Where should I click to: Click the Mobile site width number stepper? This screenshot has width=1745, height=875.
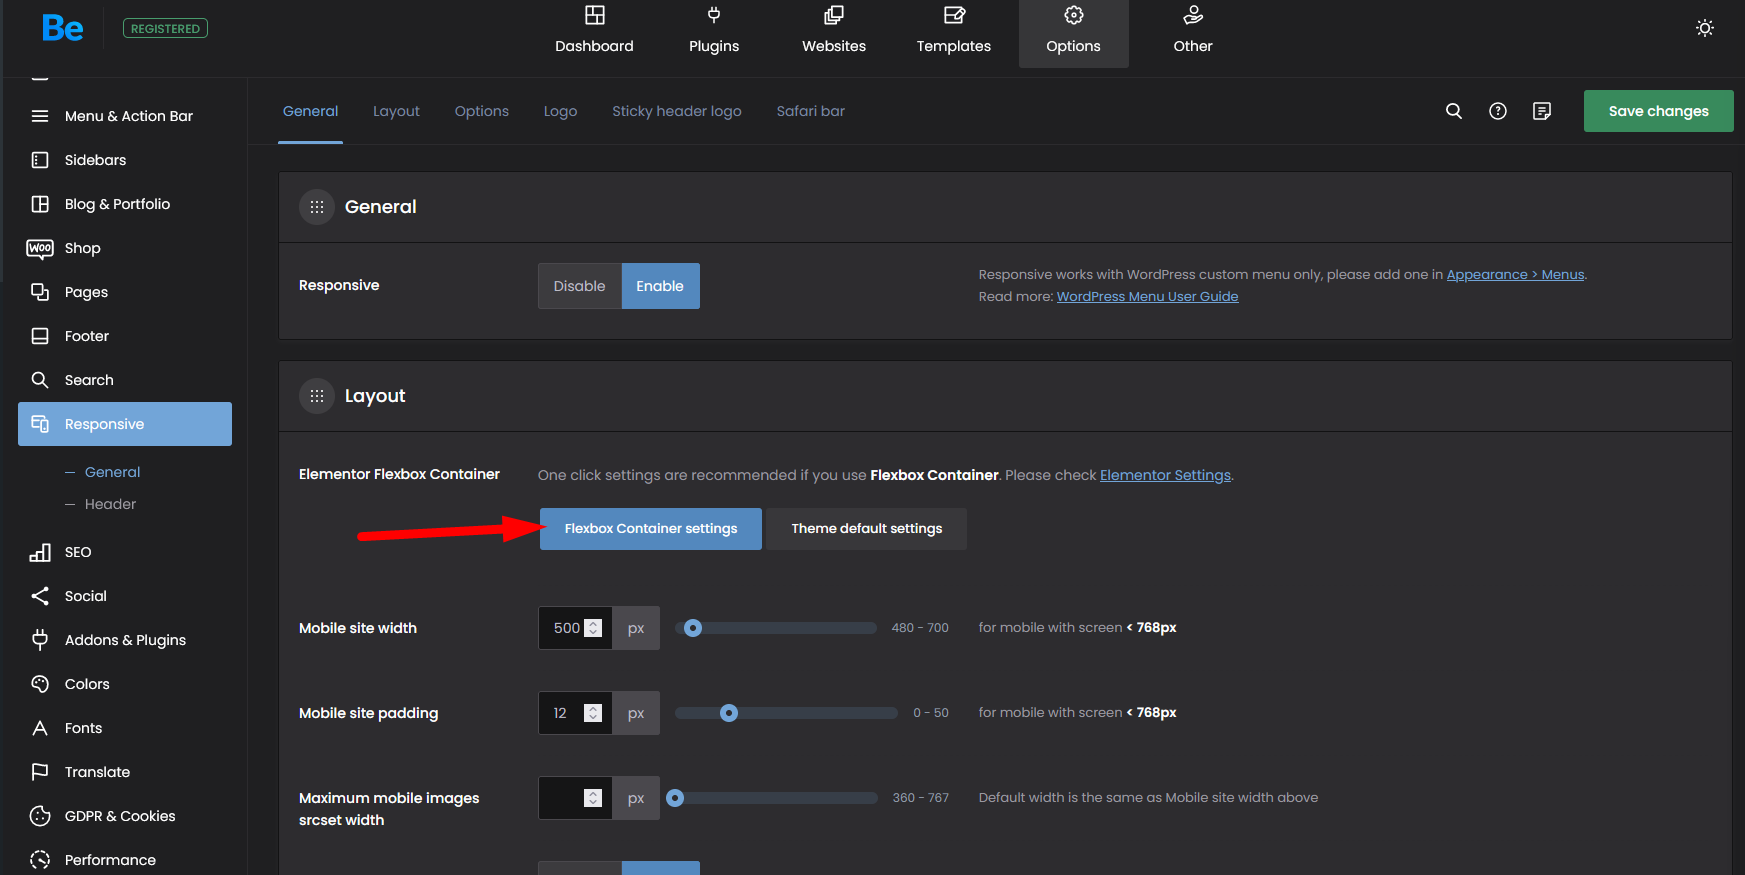[593, 628]
